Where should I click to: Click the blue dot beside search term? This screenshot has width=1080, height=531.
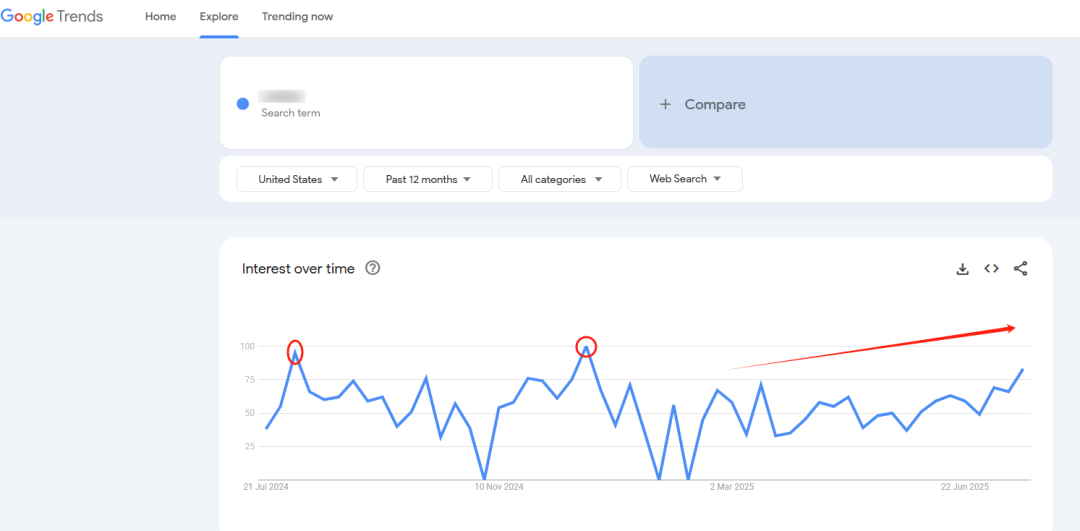(242, 104)
